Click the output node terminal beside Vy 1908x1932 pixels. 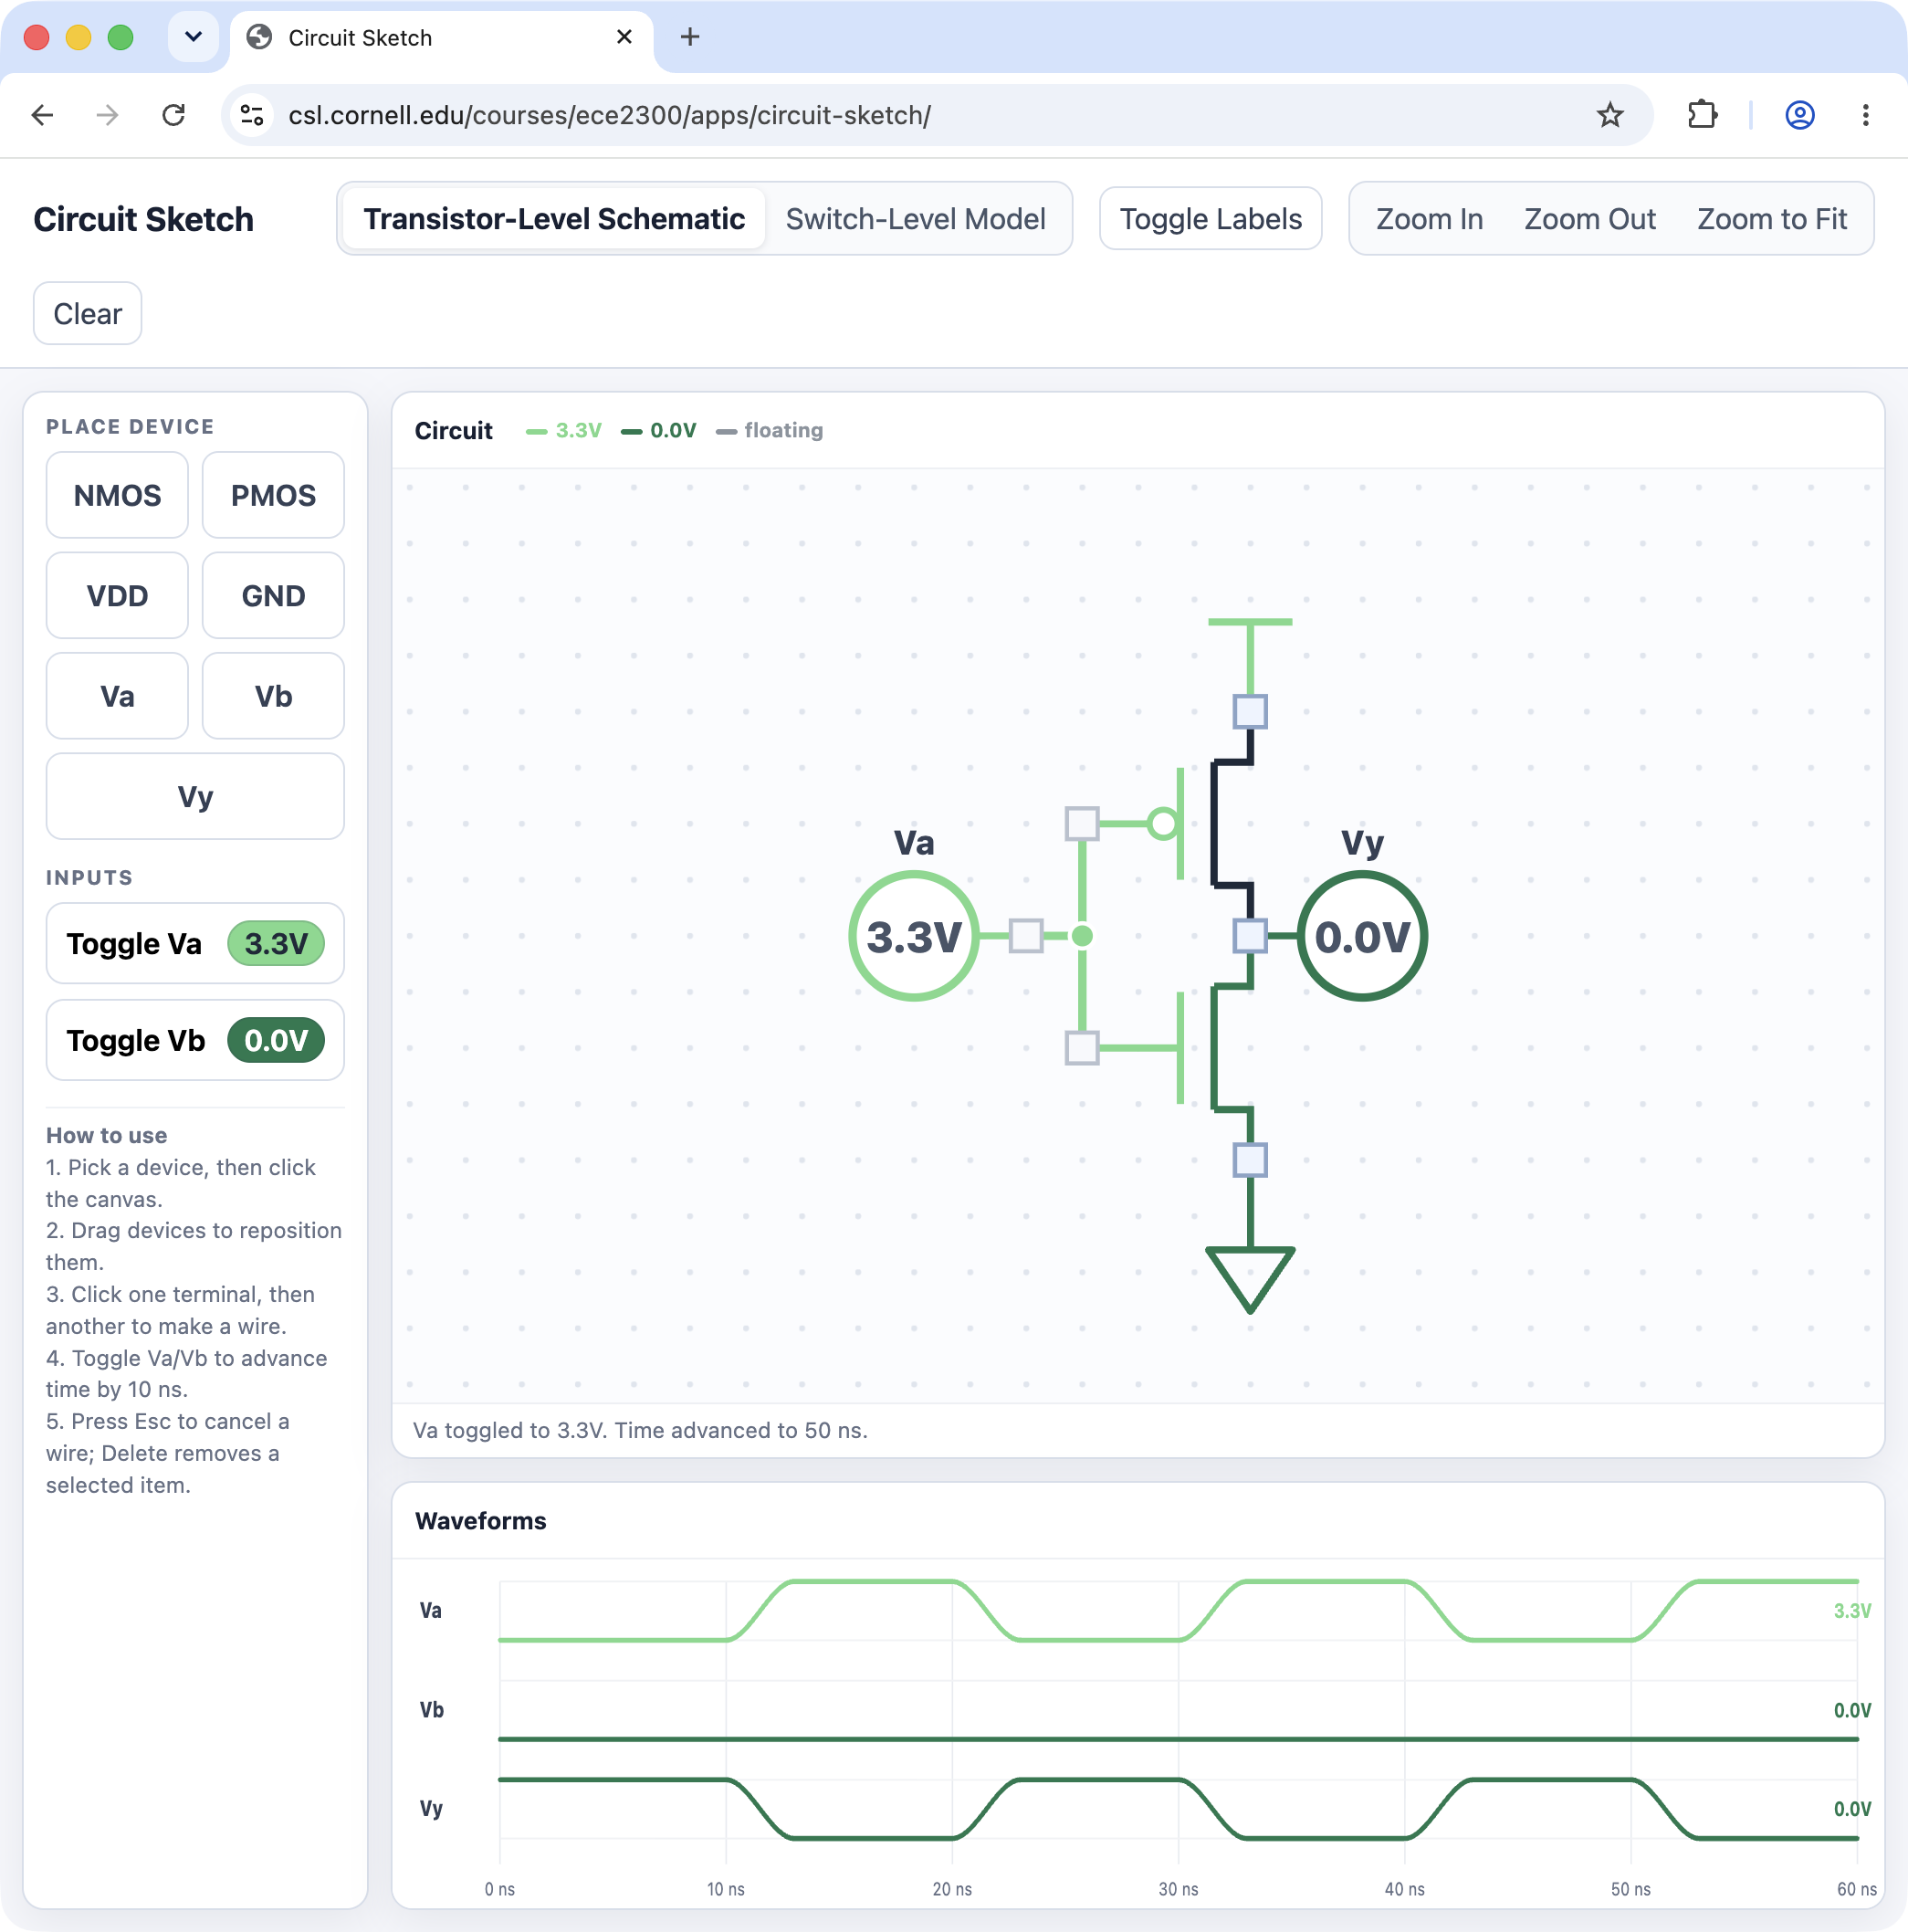pyautogui.click(x=1250, y=936)
